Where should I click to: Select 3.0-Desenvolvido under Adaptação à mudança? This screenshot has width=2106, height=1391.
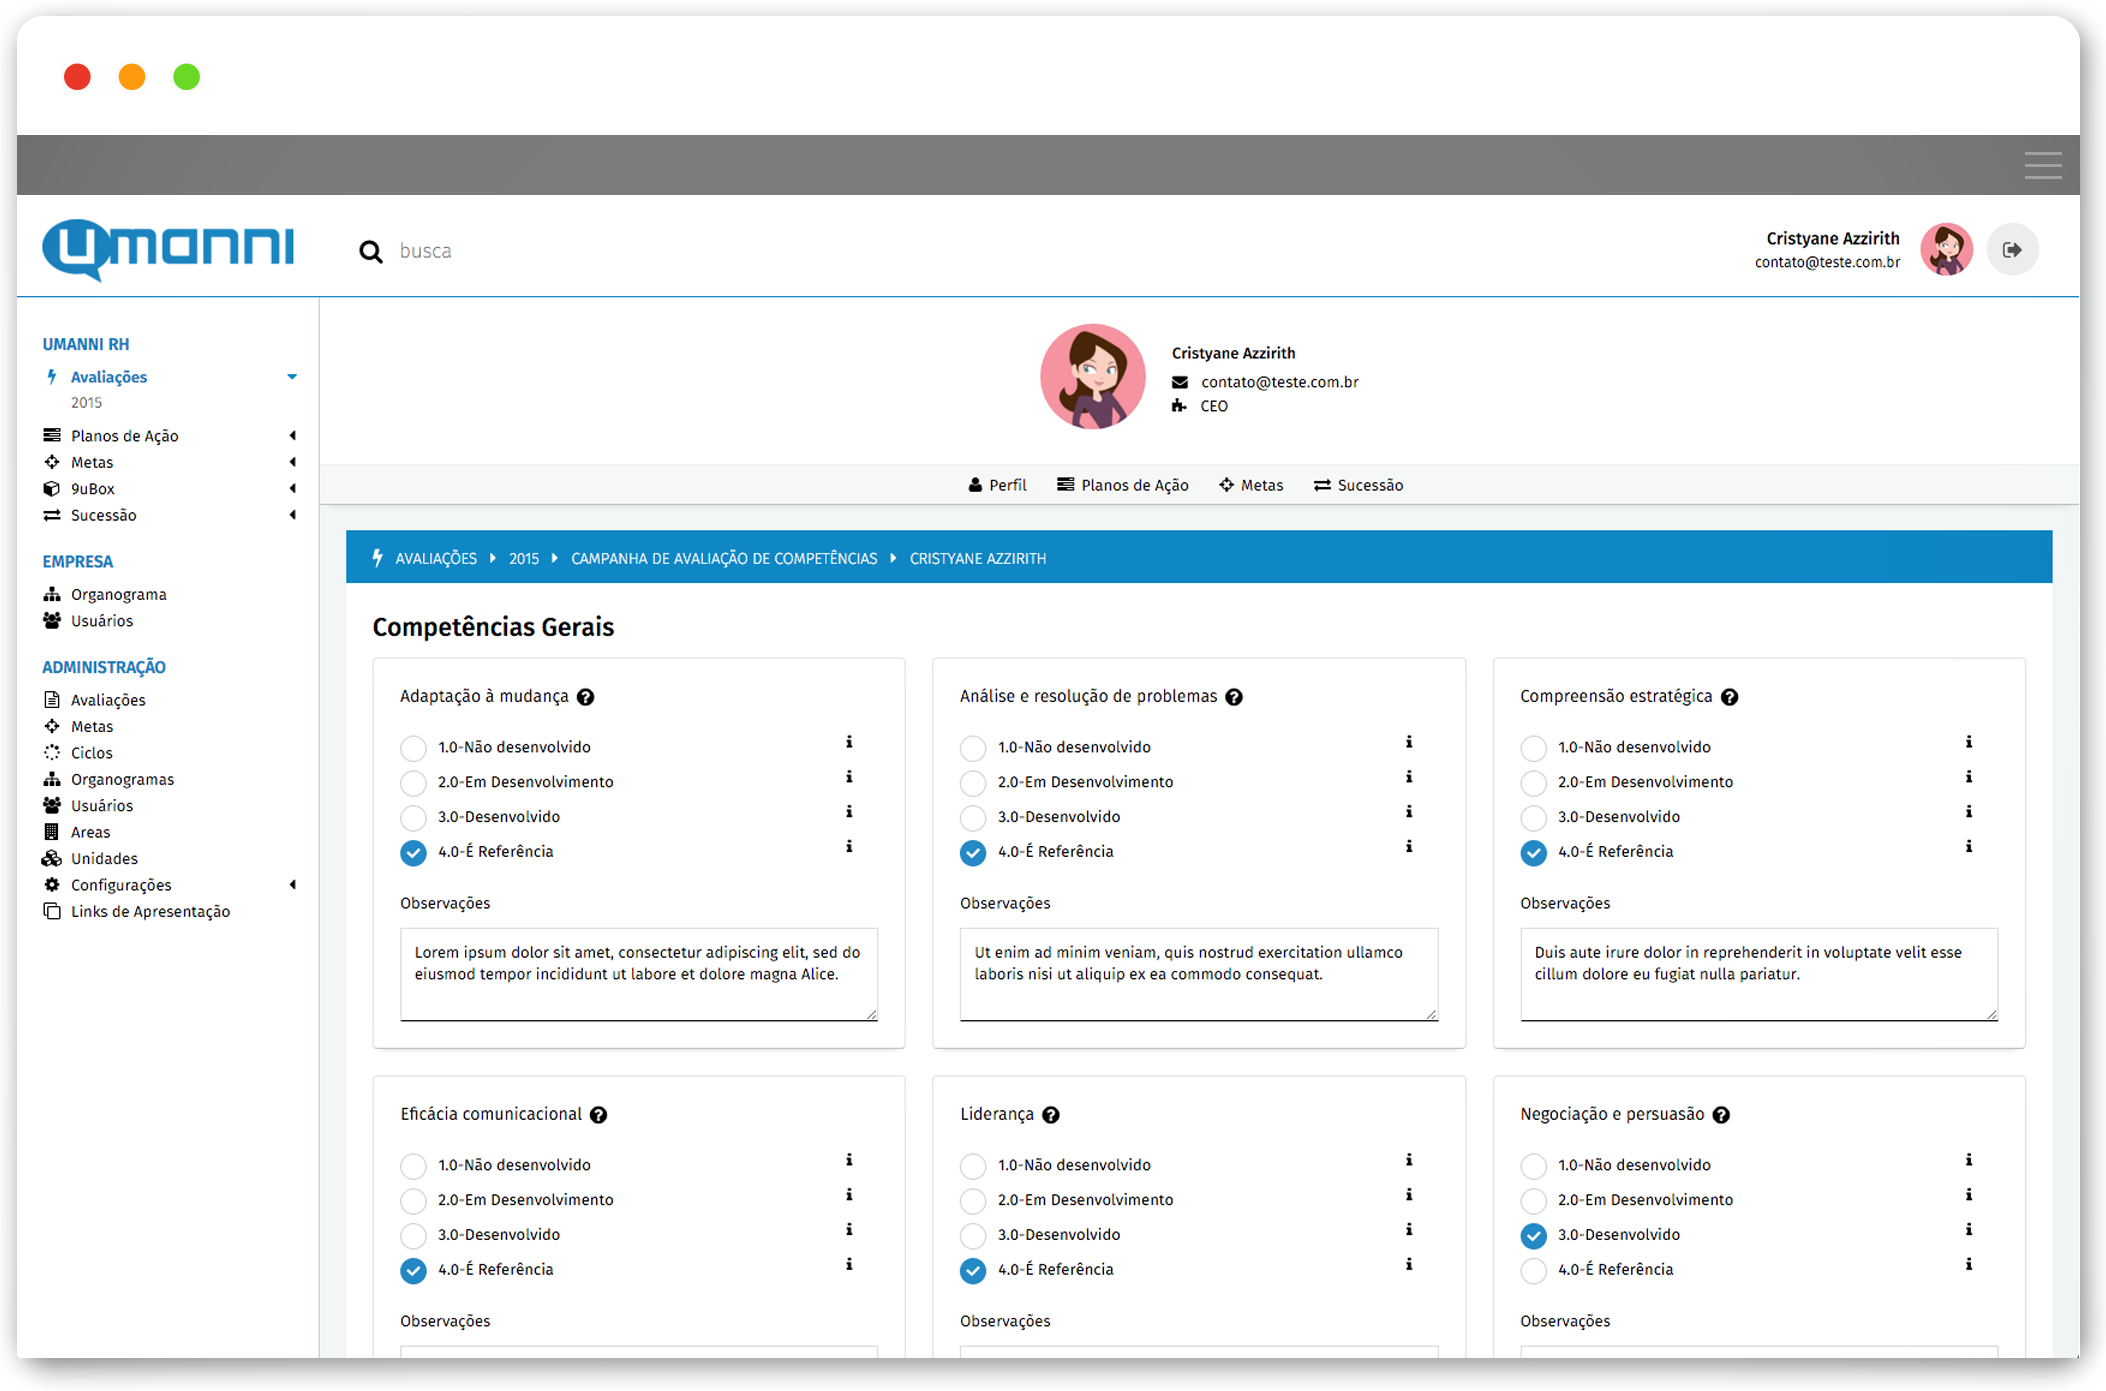pos(413,818)
